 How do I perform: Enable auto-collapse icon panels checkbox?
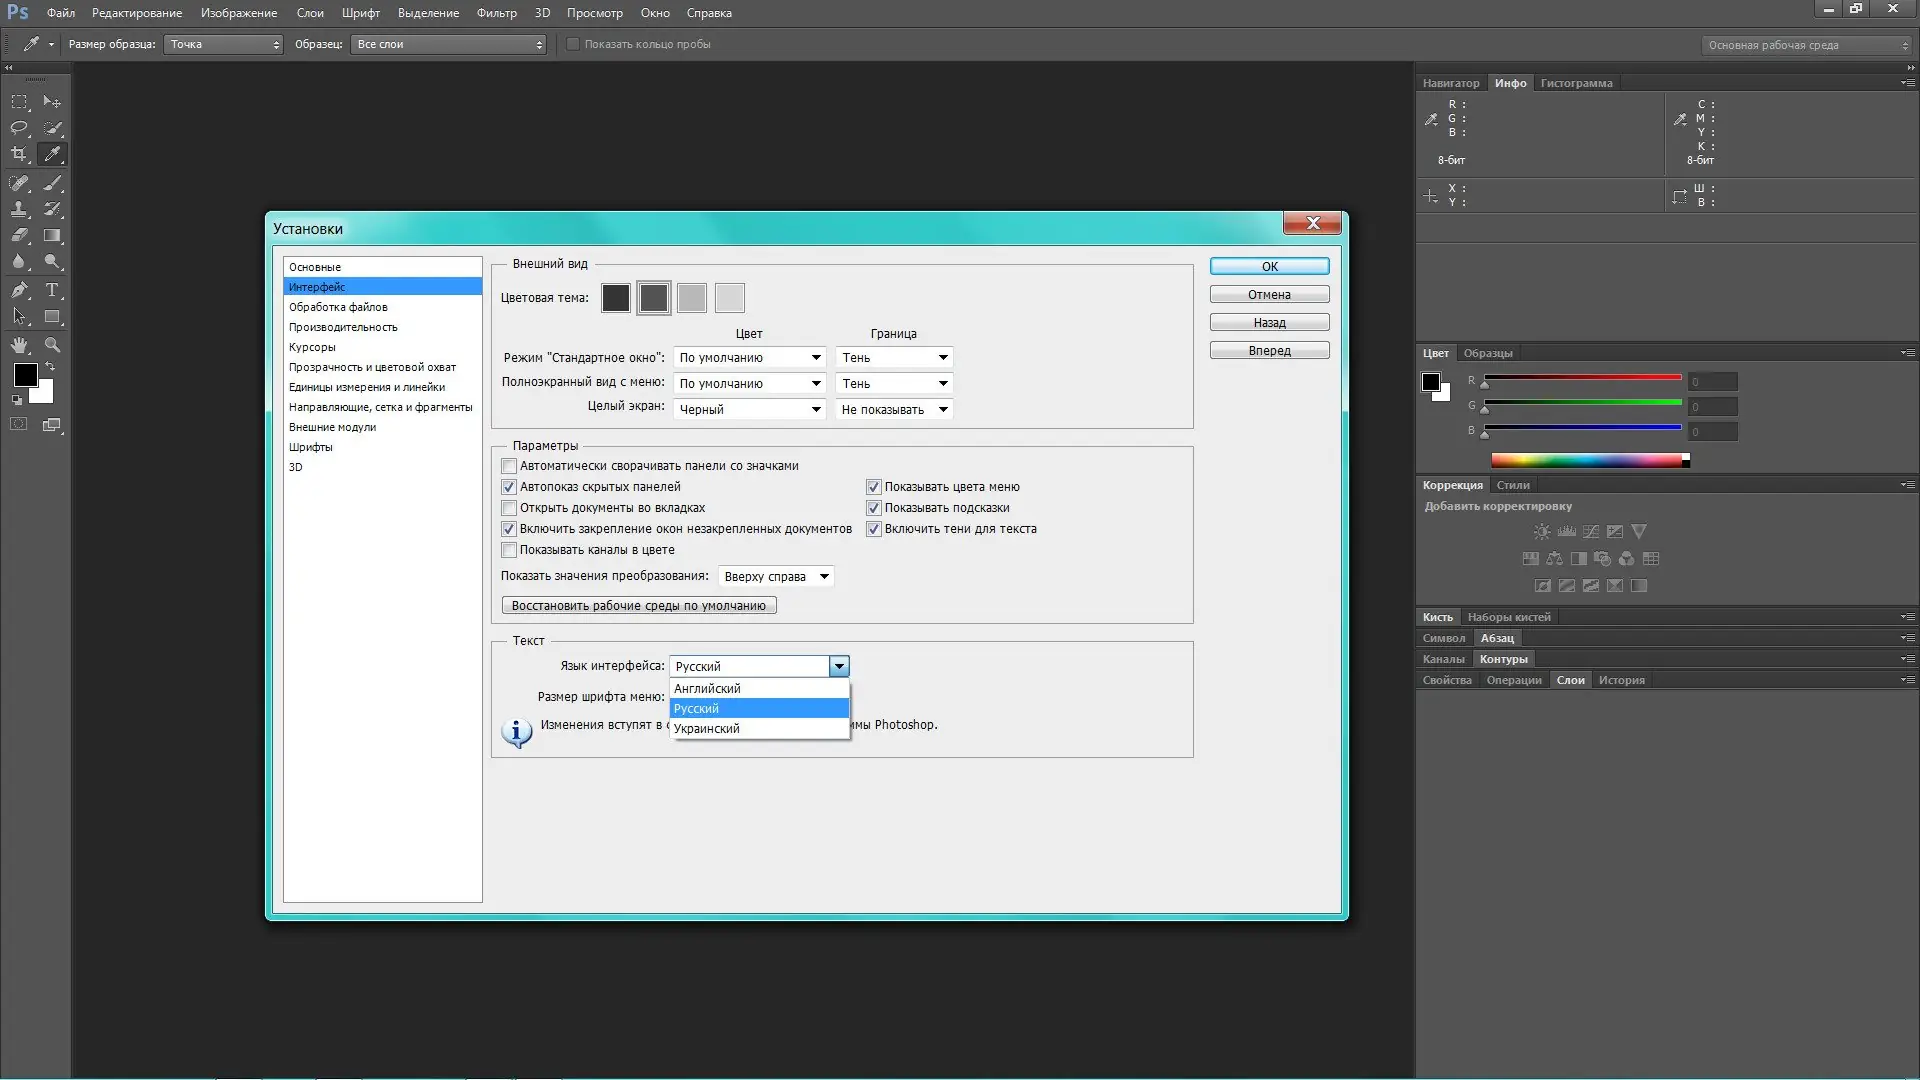tap(509, 466)
